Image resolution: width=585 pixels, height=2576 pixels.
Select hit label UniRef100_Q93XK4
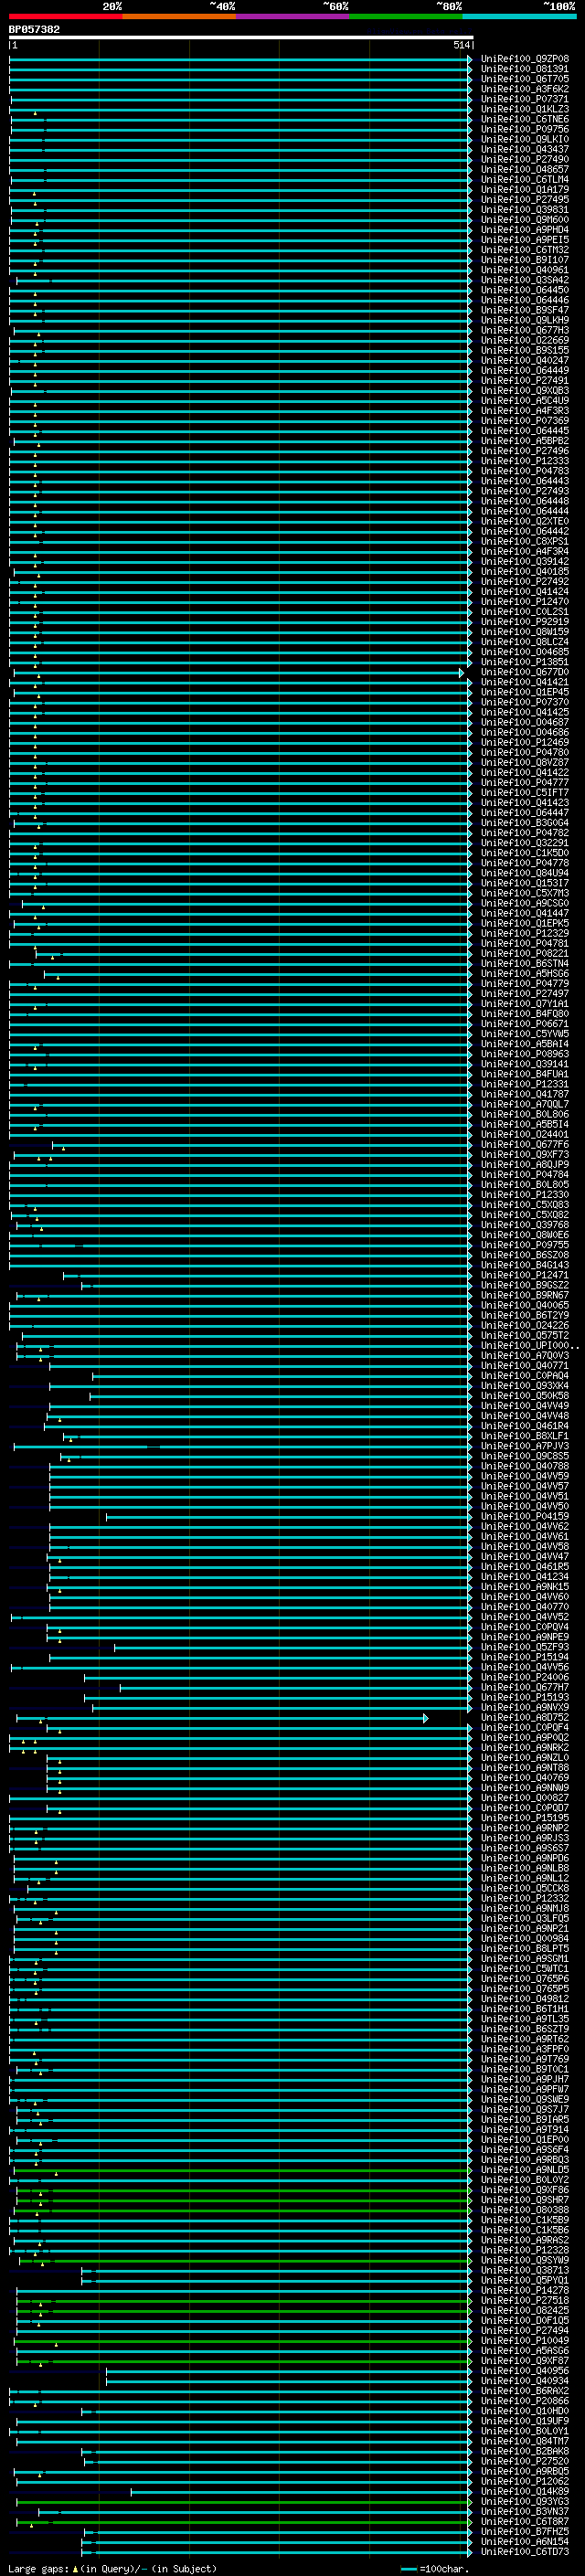(525, 1386)
